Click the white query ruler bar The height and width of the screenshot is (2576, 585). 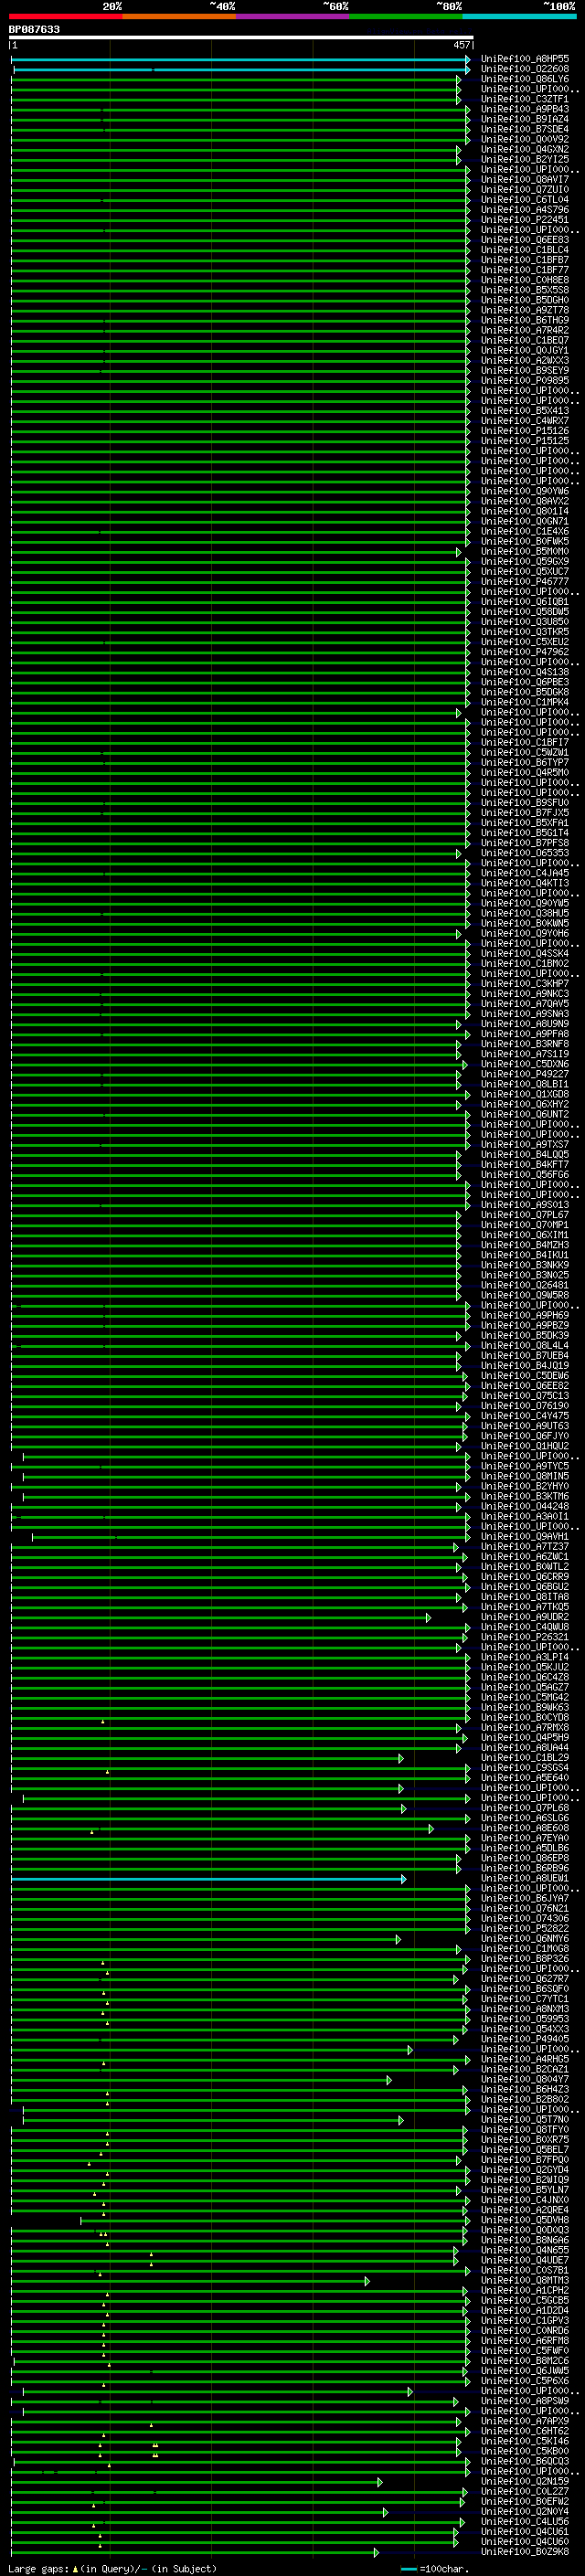point(241,37)
